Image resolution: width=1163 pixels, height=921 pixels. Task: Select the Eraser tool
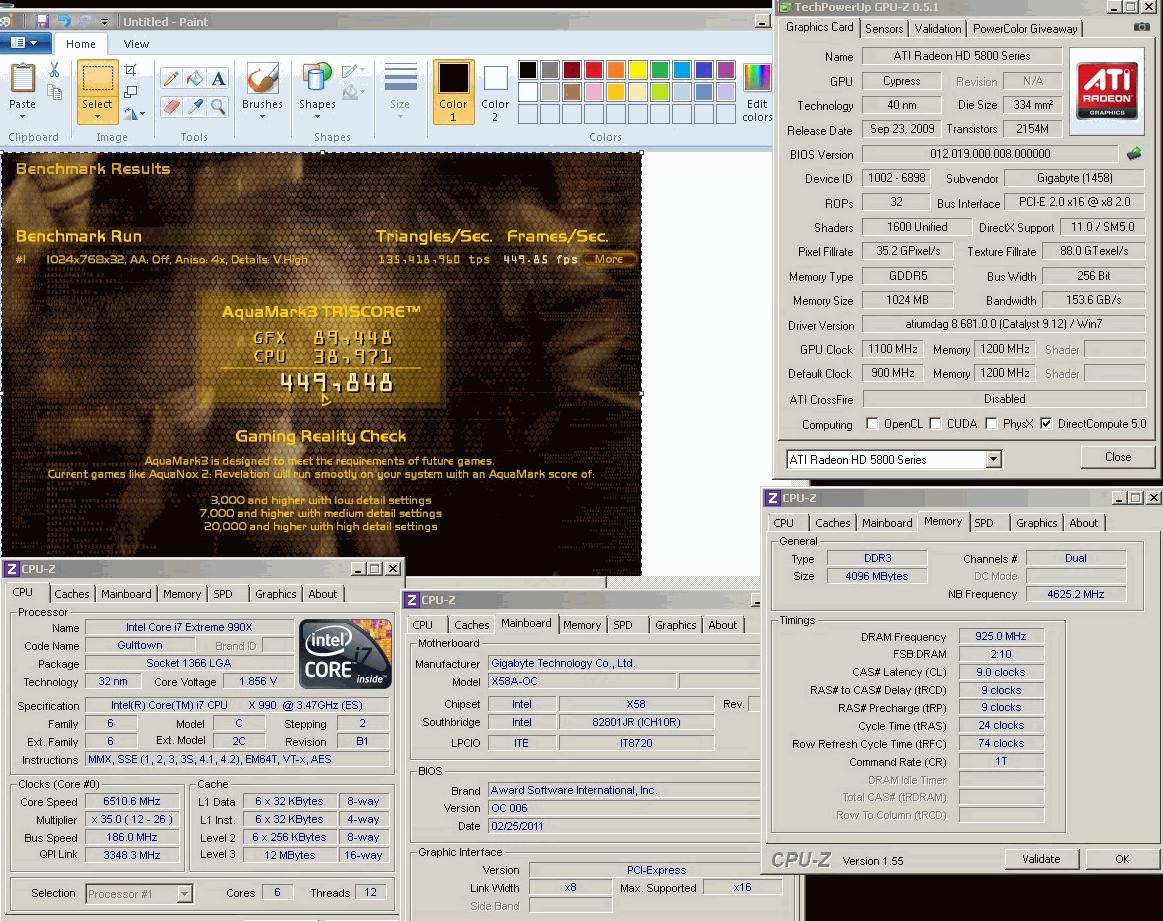pos(171,106)
